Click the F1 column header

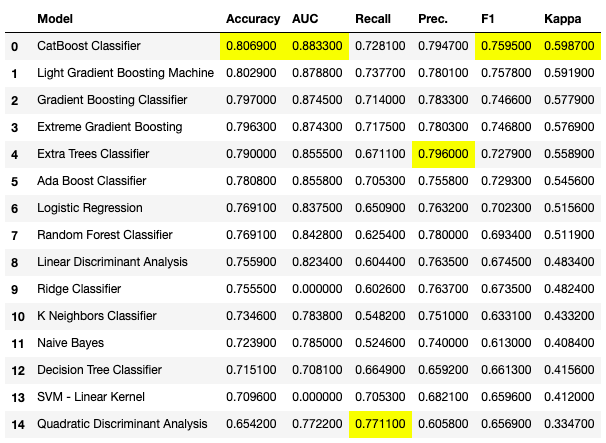coord(488,19)
